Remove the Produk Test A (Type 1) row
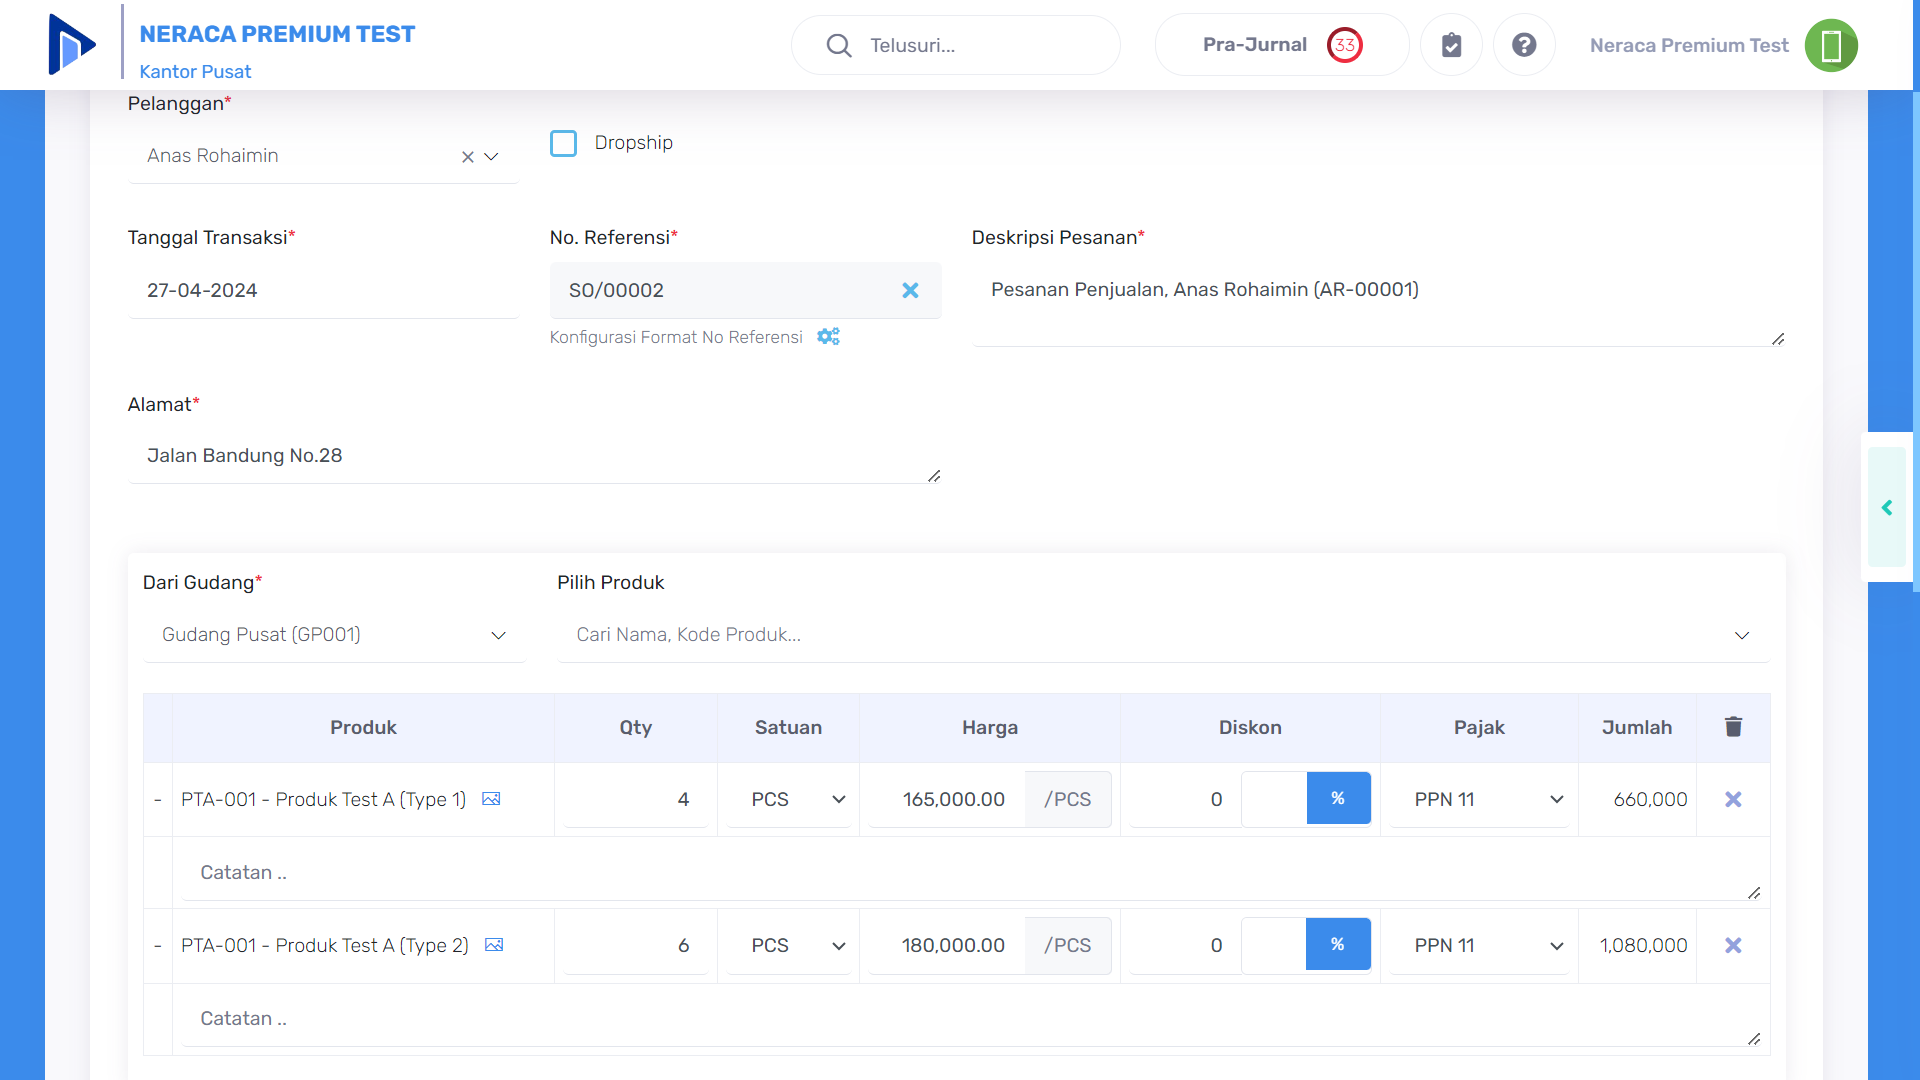This screenshot has height=1080, width=1920. click(1733, 799)
